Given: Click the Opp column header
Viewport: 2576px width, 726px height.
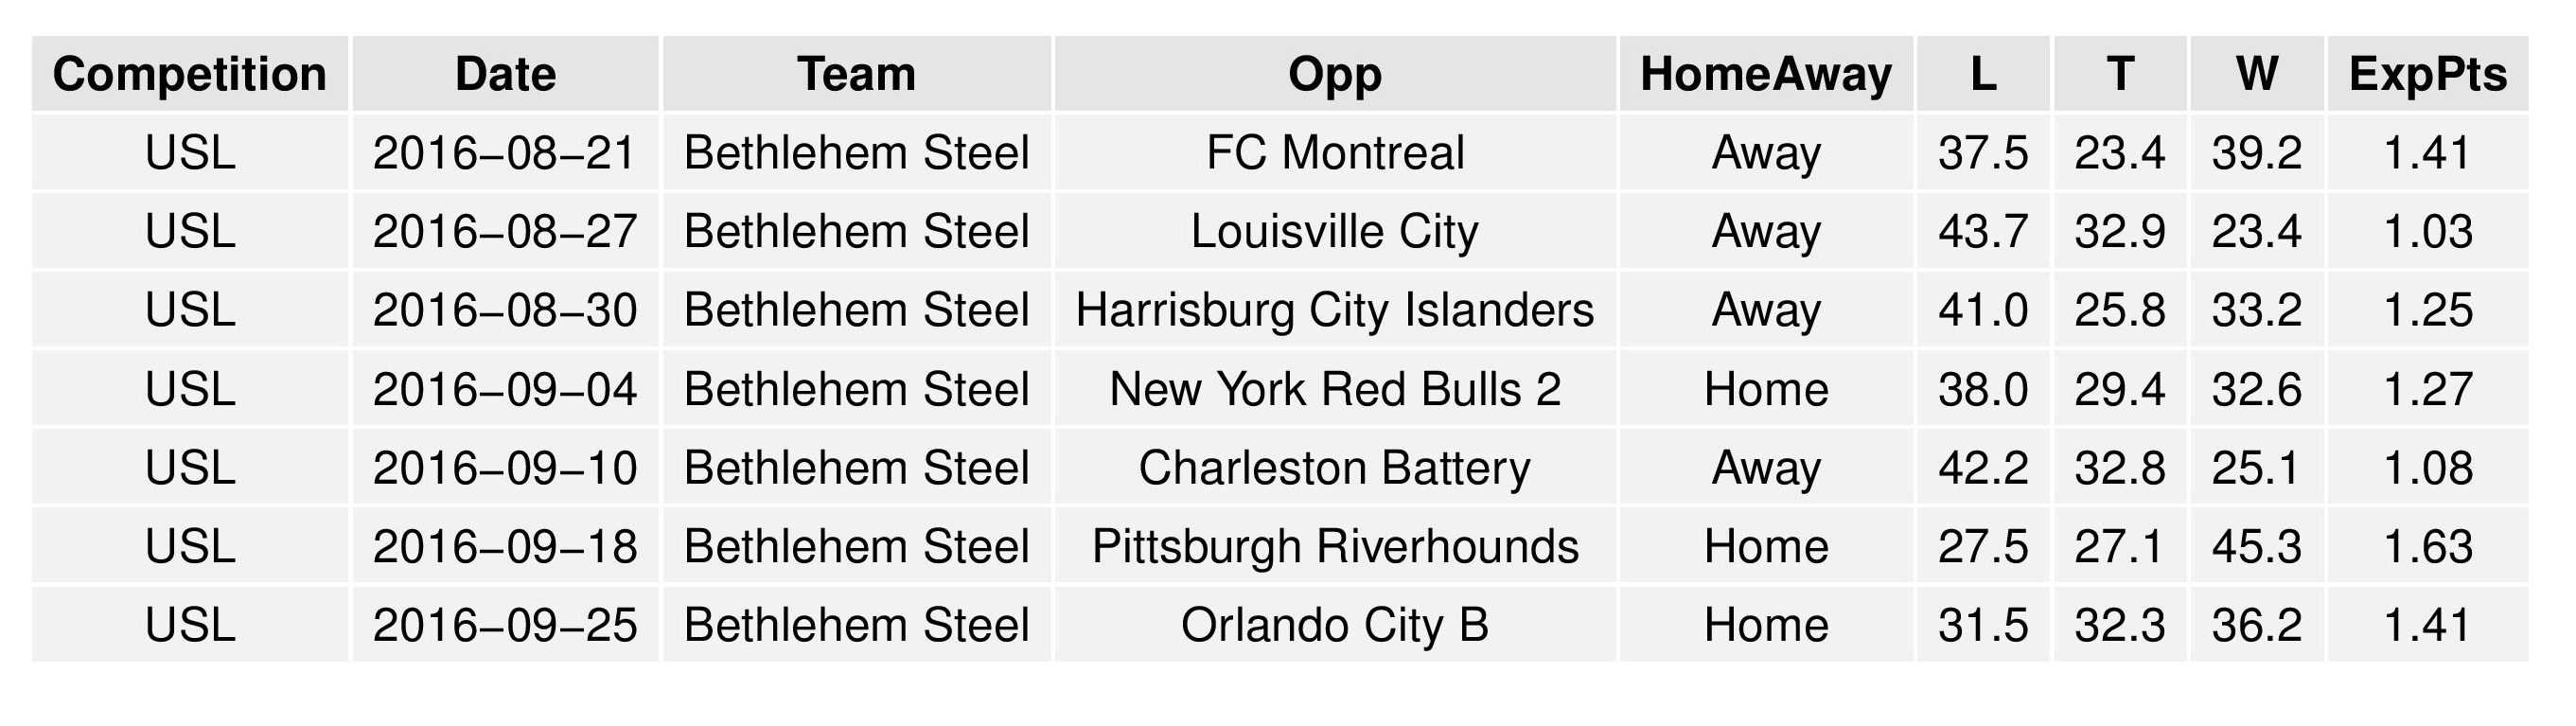Looking at the screenshot, I should [1334, 74].
